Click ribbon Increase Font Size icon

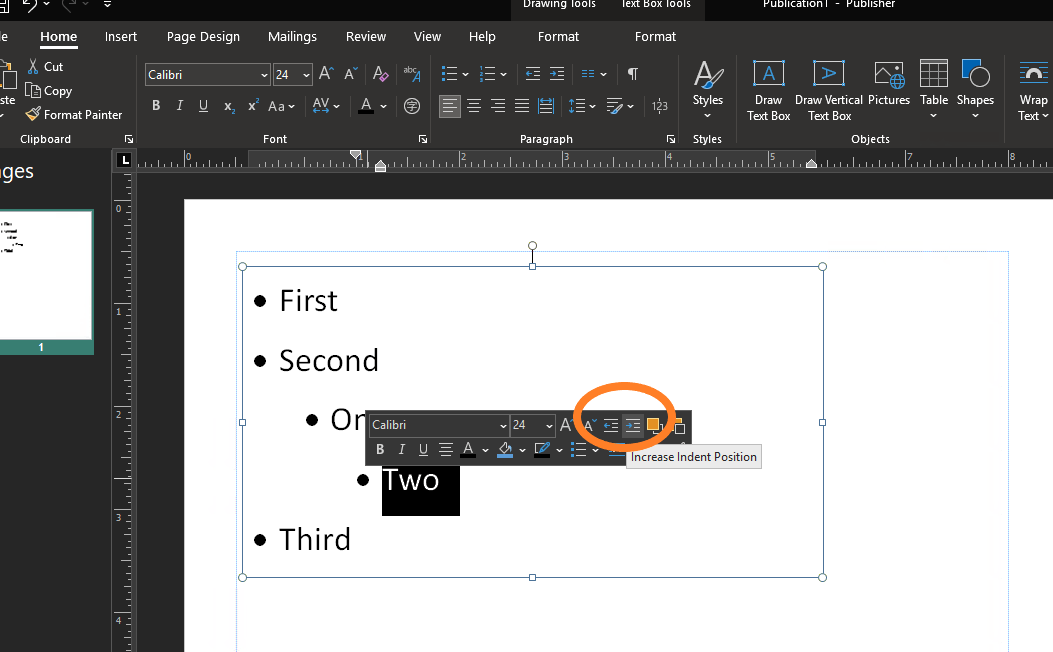(x=326, y=73)
